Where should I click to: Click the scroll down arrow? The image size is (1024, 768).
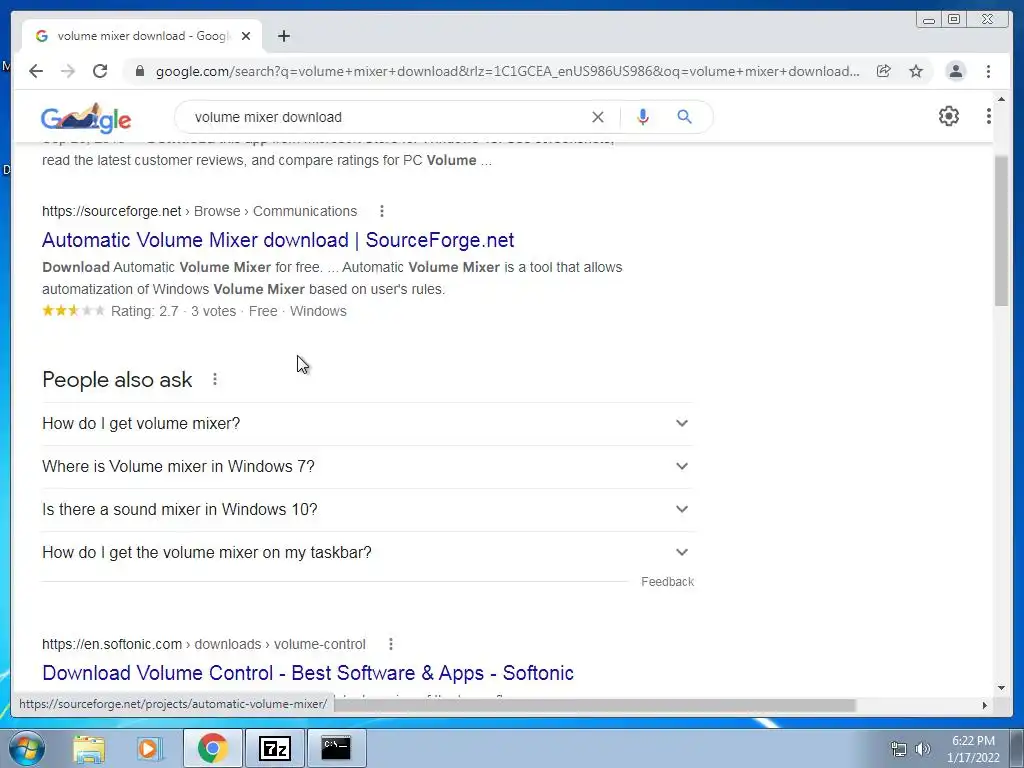1001,688
